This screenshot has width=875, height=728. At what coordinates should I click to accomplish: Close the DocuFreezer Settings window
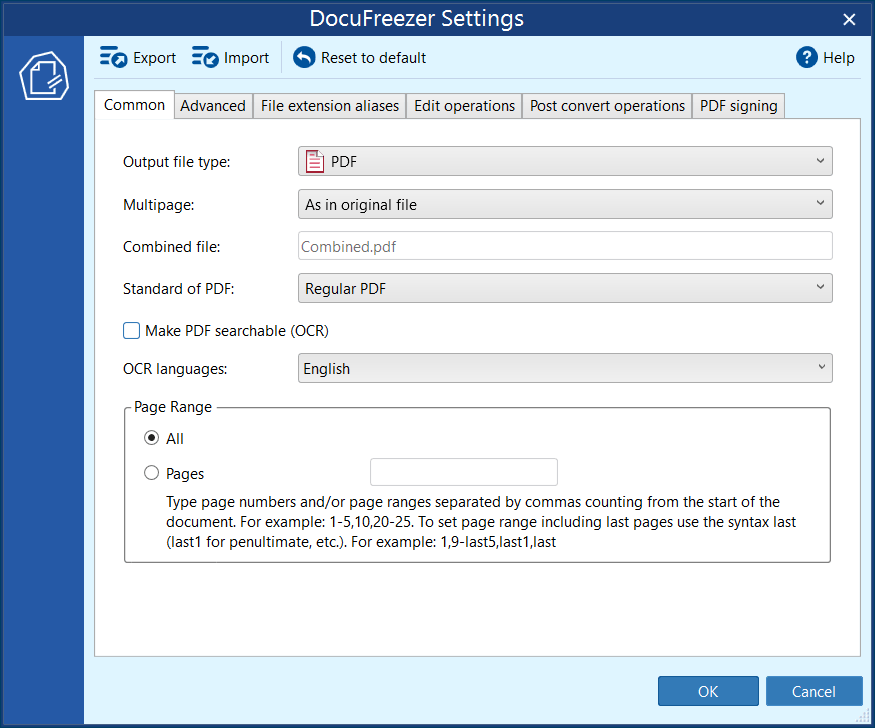849,20
